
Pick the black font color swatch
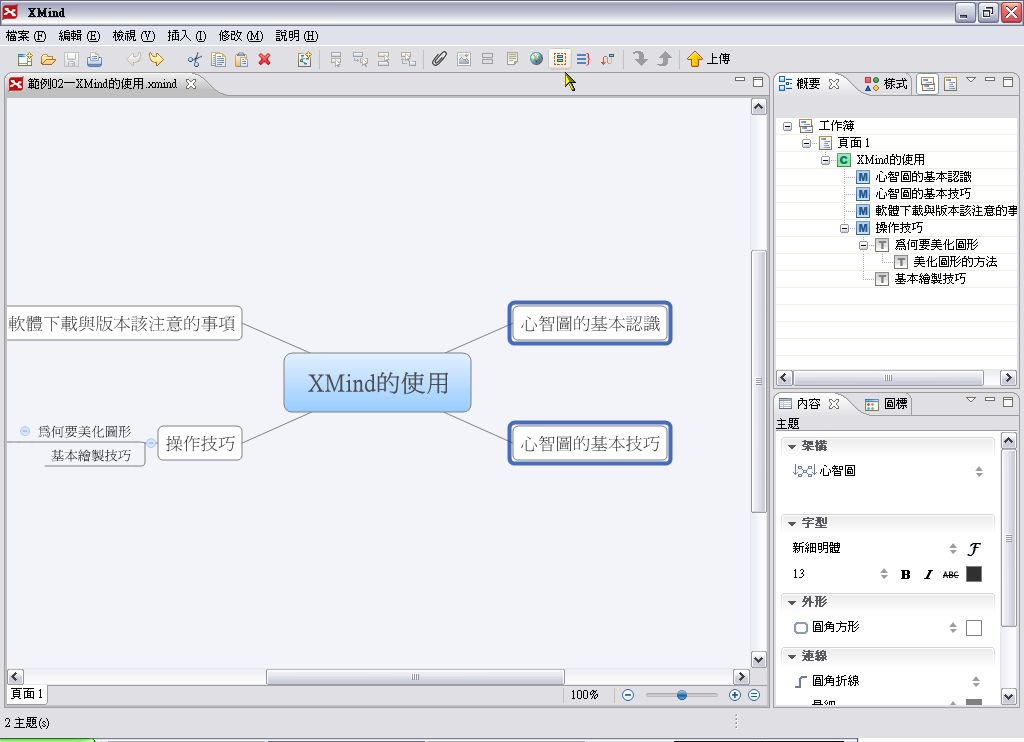(x=974, y=574)
